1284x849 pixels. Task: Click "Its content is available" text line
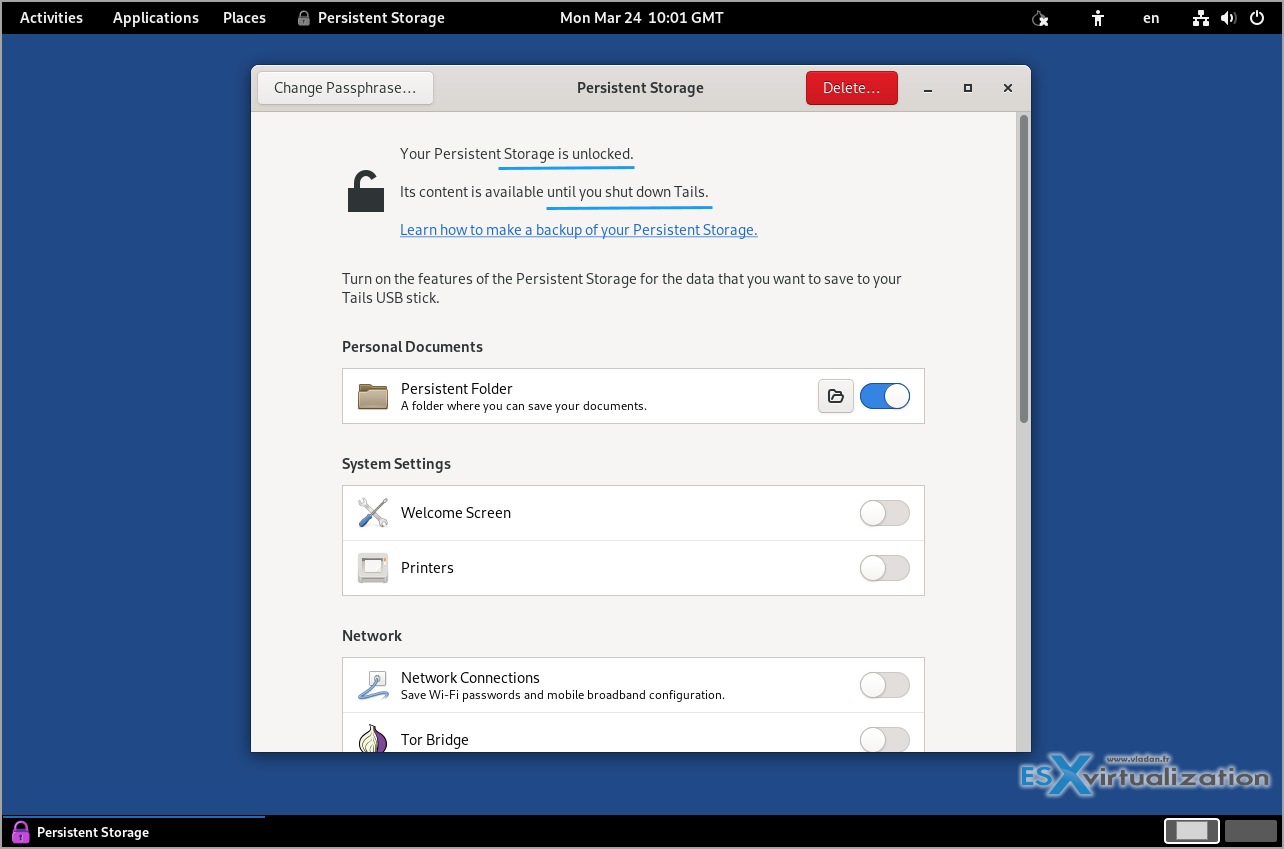tap(554, 192)
